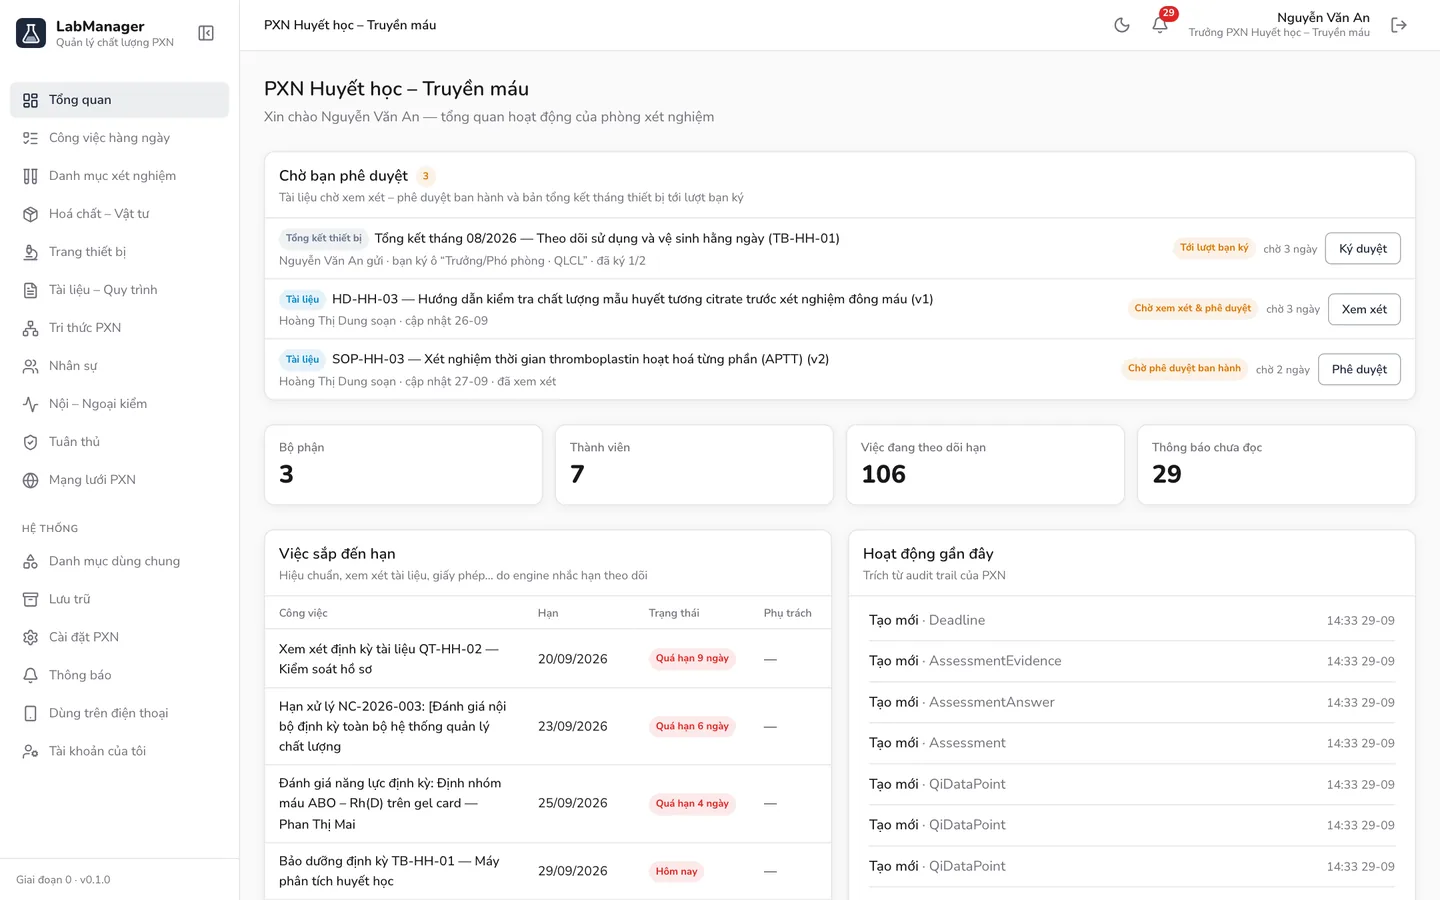Click the Thành viên 7 card
The height and width of the screenshot is (900, 1440).
point(694,465)
